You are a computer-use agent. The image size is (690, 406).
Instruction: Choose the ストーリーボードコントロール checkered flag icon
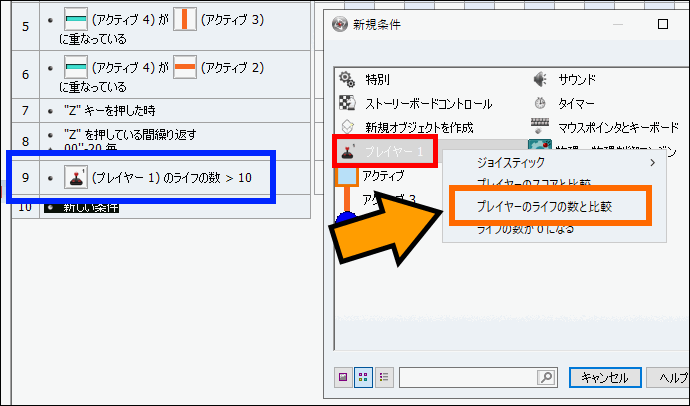pos(347,103)
